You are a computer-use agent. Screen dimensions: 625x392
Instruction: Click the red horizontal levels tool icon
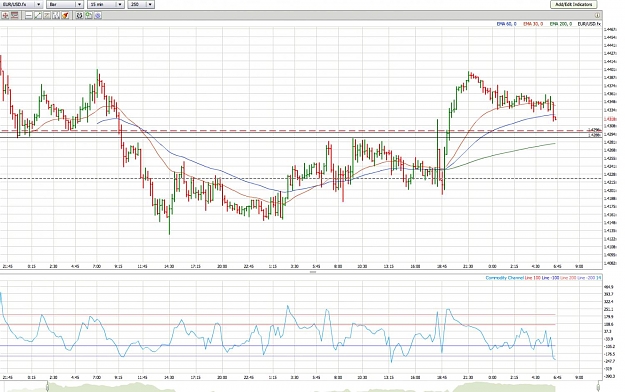click(14, 16)
